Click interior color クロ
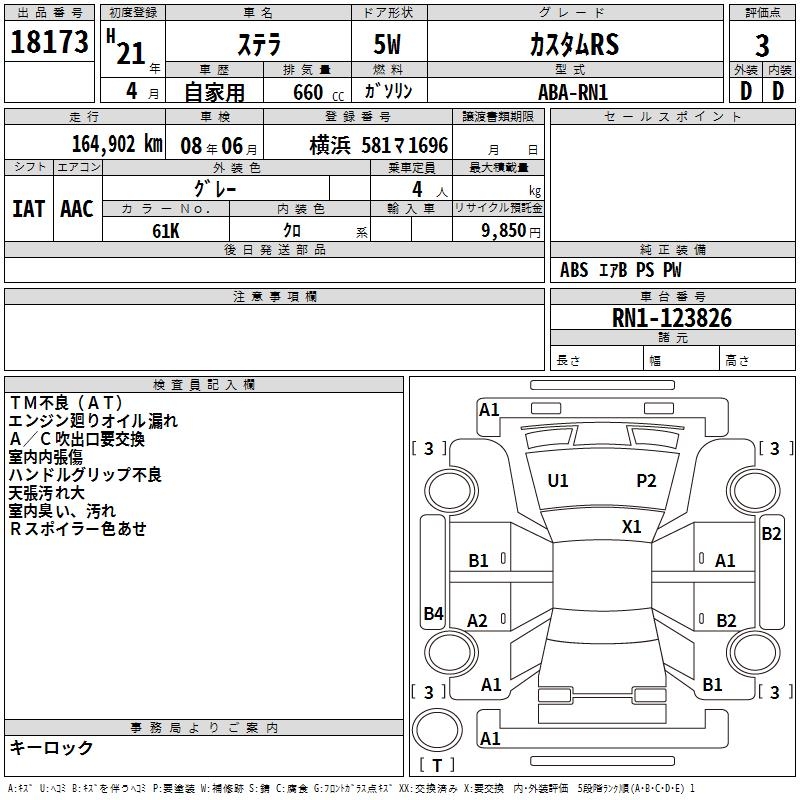Image resolution: width=800 pixels, height=800 pixels. pos(292,231)
